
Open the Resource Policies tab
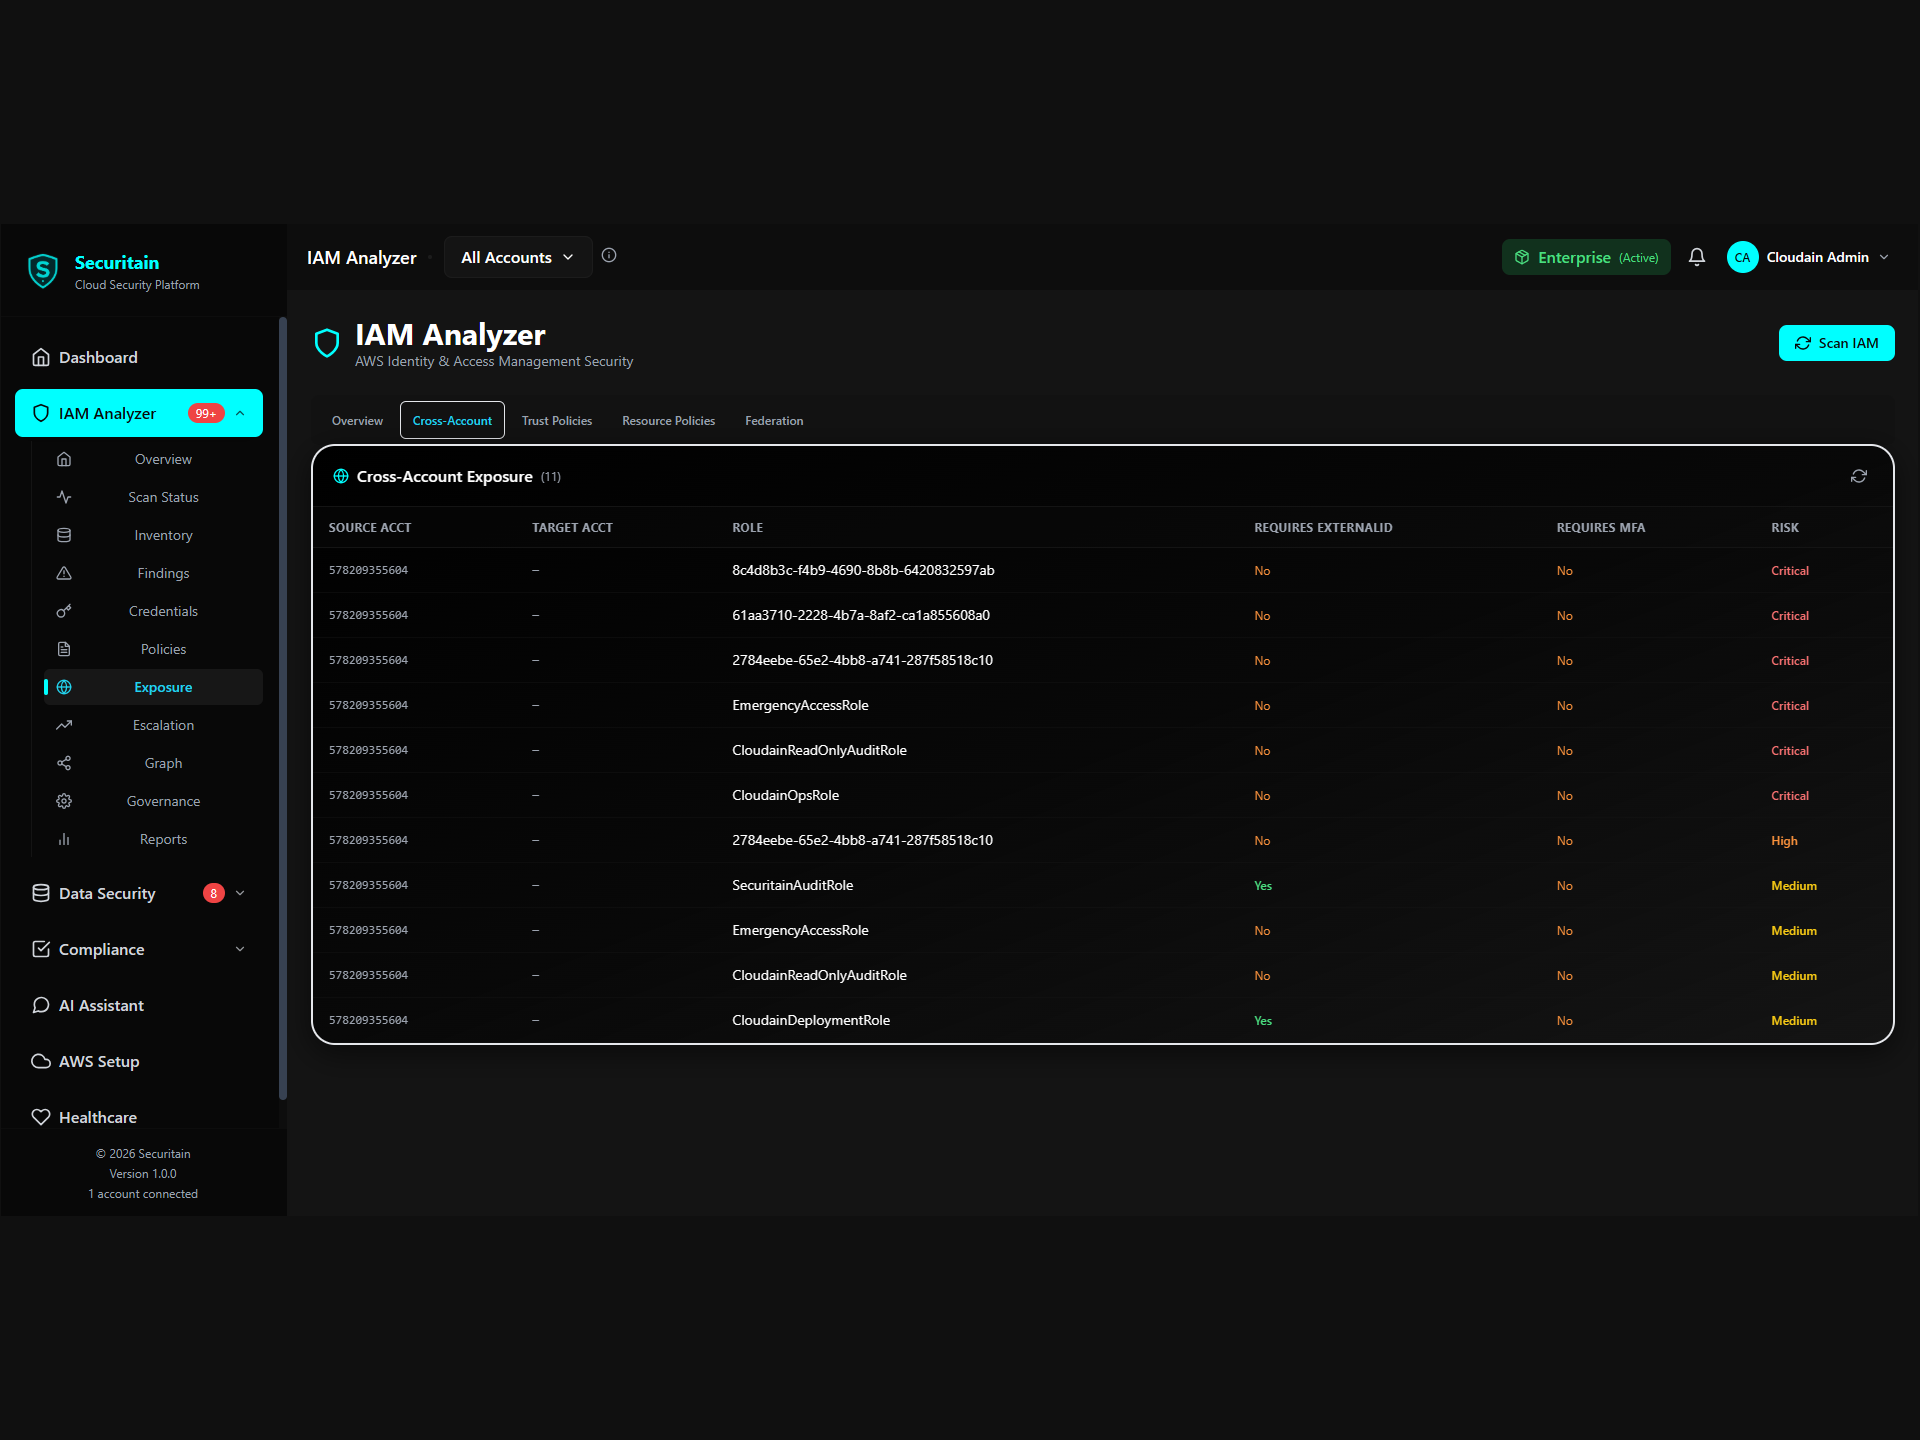pyautogui.click(x=668, y=420)
